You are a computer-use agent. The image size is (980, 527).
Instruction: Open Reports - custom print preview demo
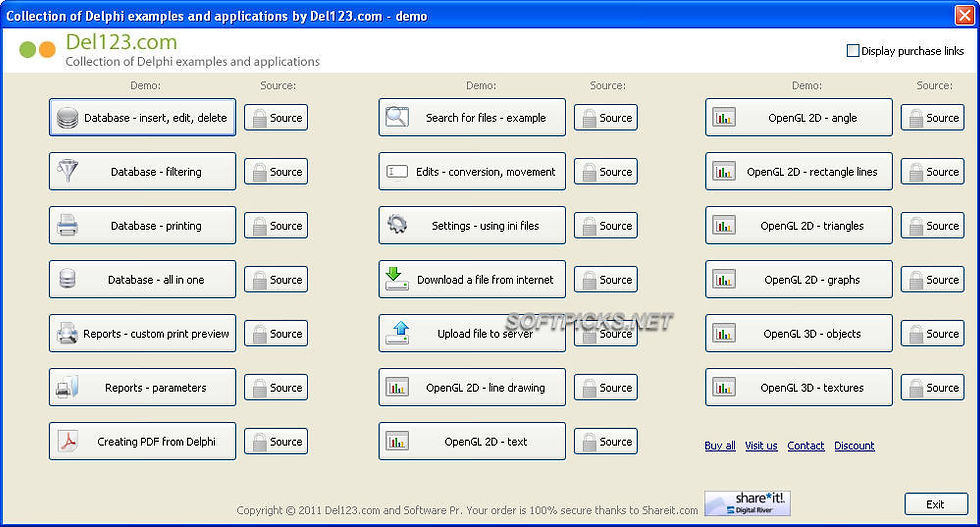[142, 333]
